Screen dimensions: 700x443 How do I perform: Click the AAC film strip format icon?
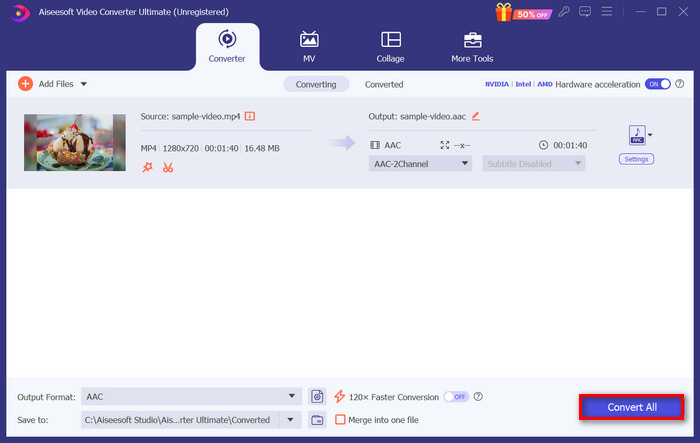point(375,145)
